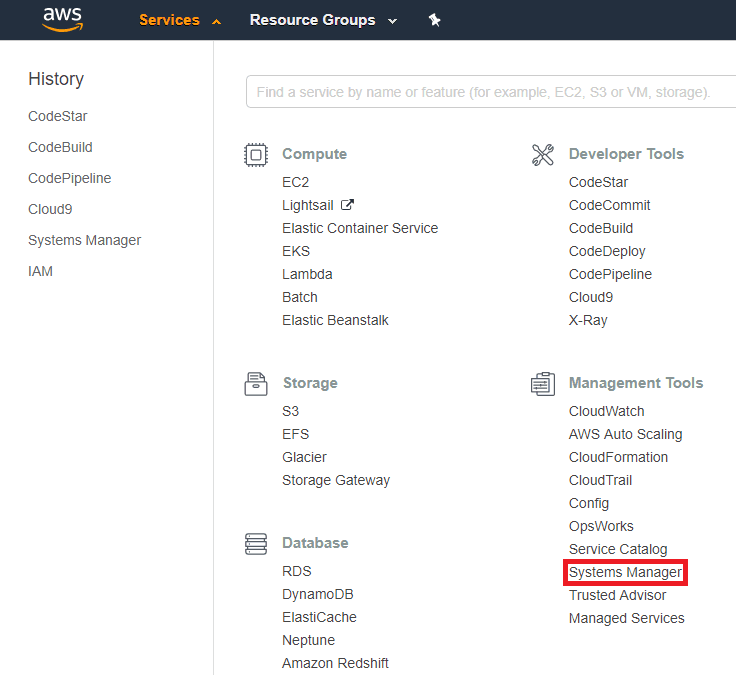Click the external link icon next to Lightsail
This screenshot has width=736, height=675.
tap(347, 205)
